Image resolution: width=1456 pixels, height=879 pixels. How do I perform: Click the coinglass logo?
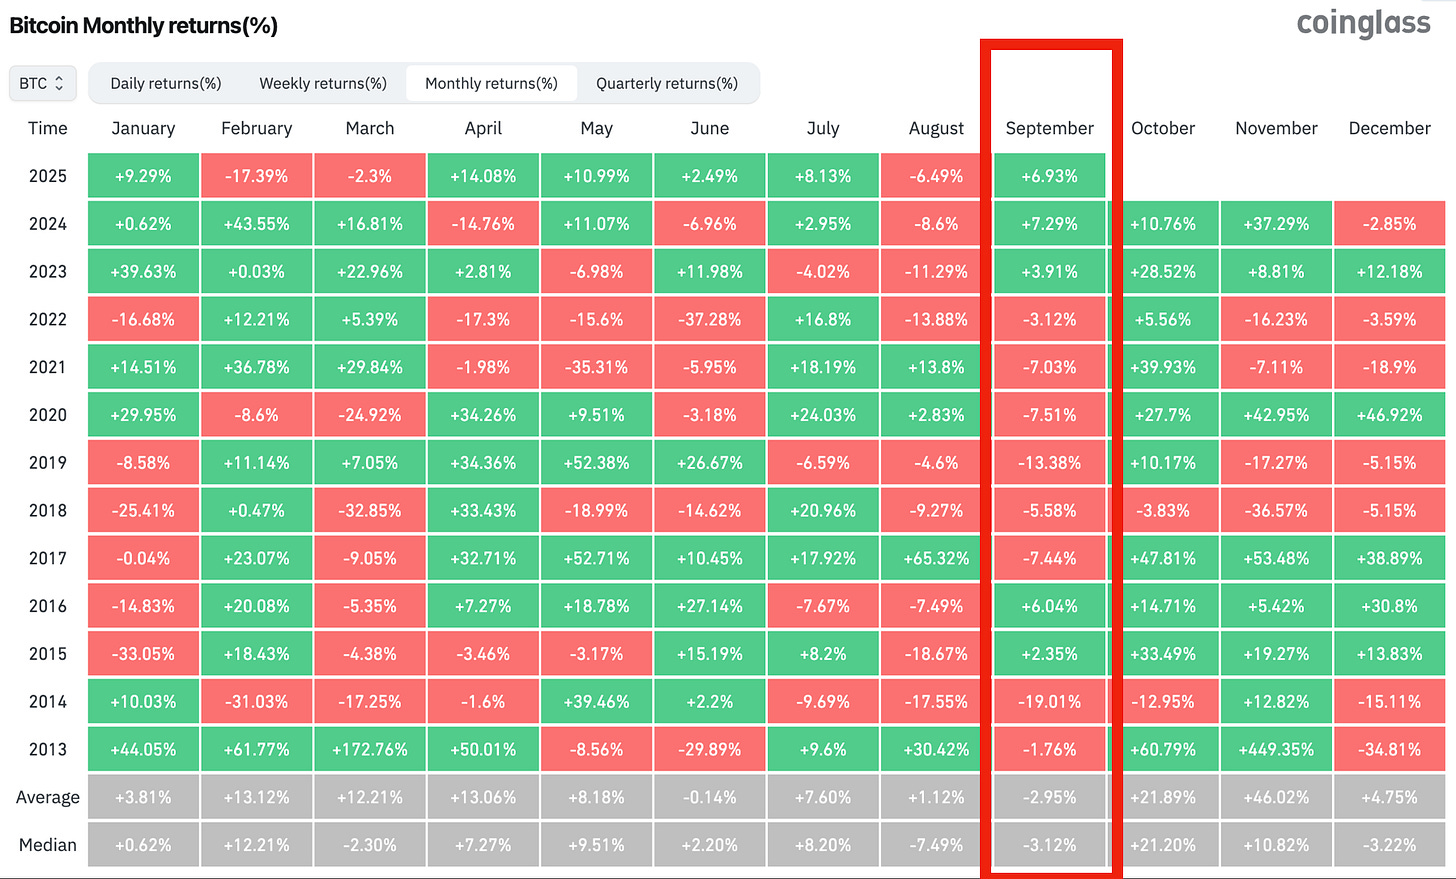tap(1363, 23)
